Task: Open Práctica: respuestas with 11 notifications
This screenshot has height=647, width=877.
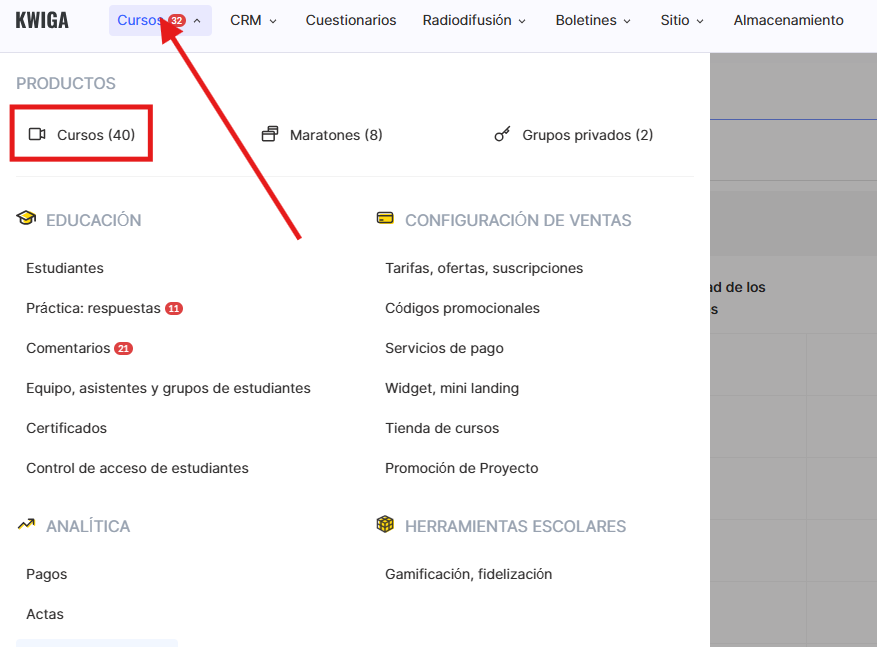Action: click(93, 308)
